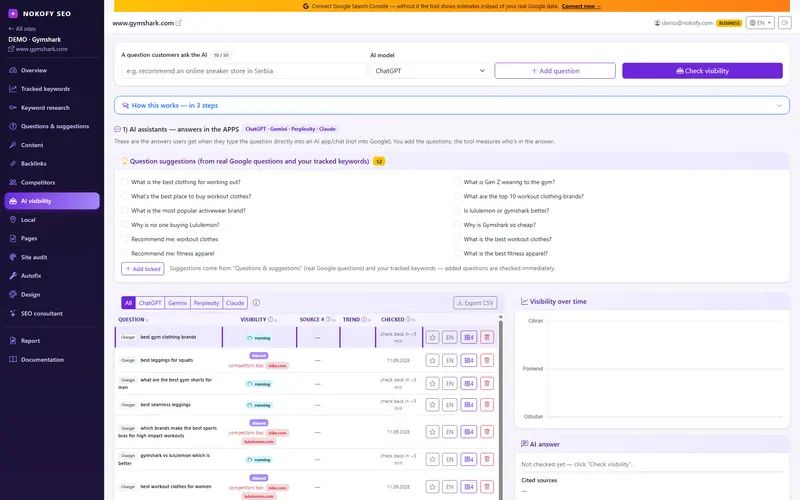Click the Export CSV button
This screenshot has height=500, width=800.
(475, 303)
